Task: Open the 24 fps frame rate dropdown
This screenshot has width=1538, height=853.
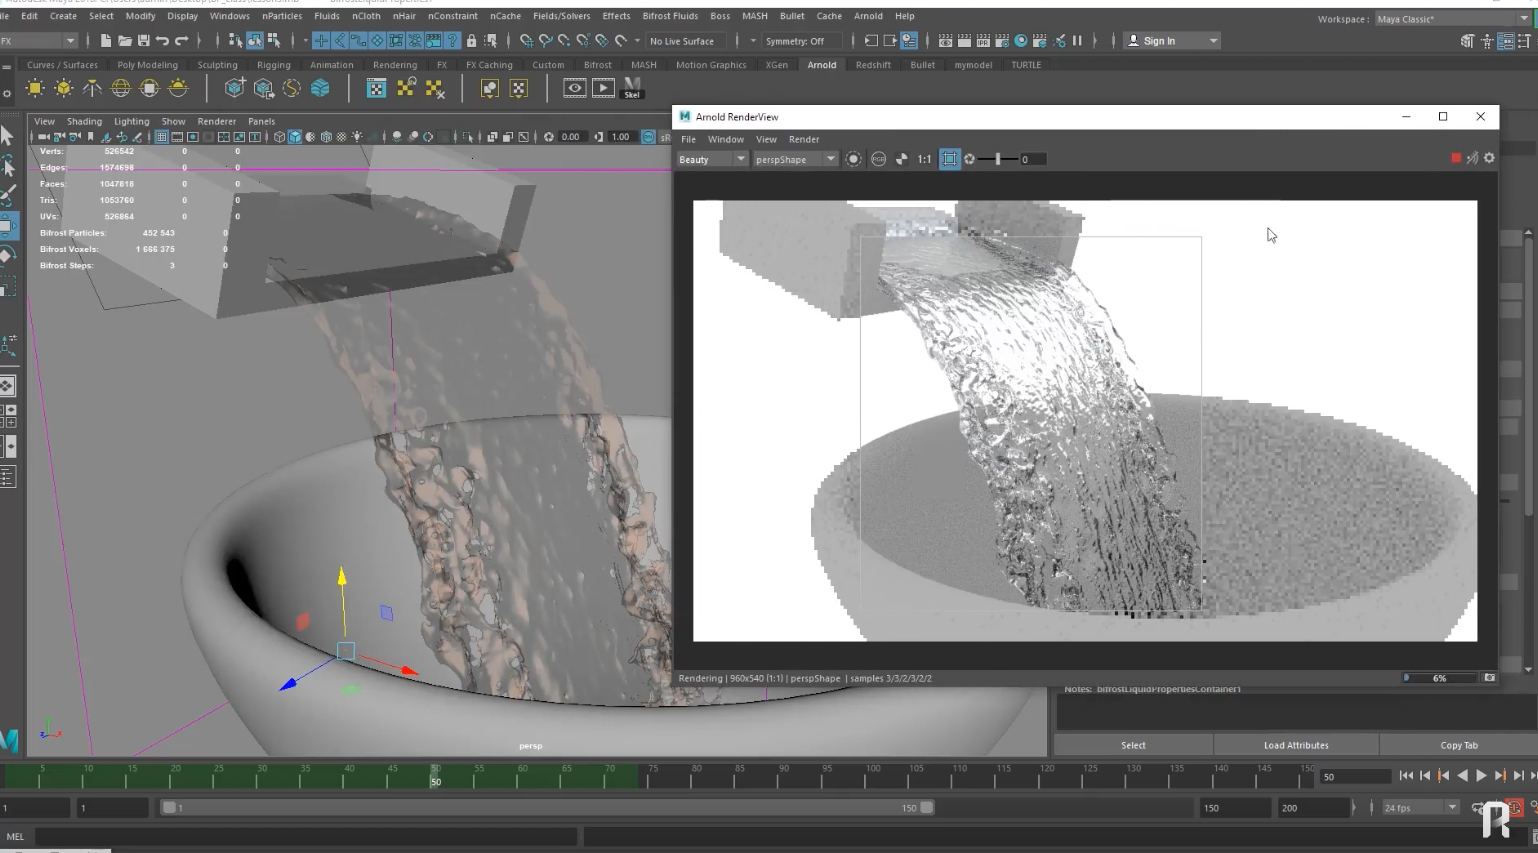Action: [x=1420, y=808]
